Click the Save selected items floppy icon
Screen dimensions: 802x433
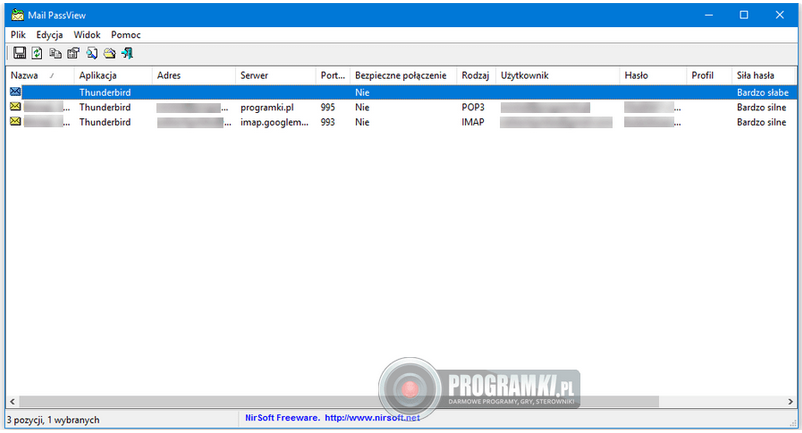[x=19, y=53]
